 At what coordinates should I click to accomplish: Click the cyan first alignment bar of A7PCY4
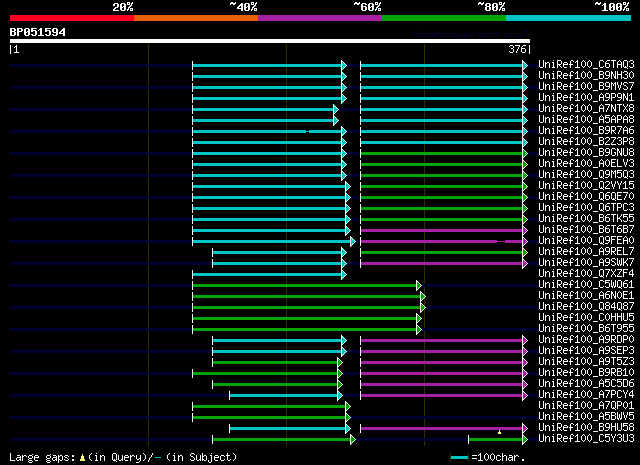[x=286, y=396]
